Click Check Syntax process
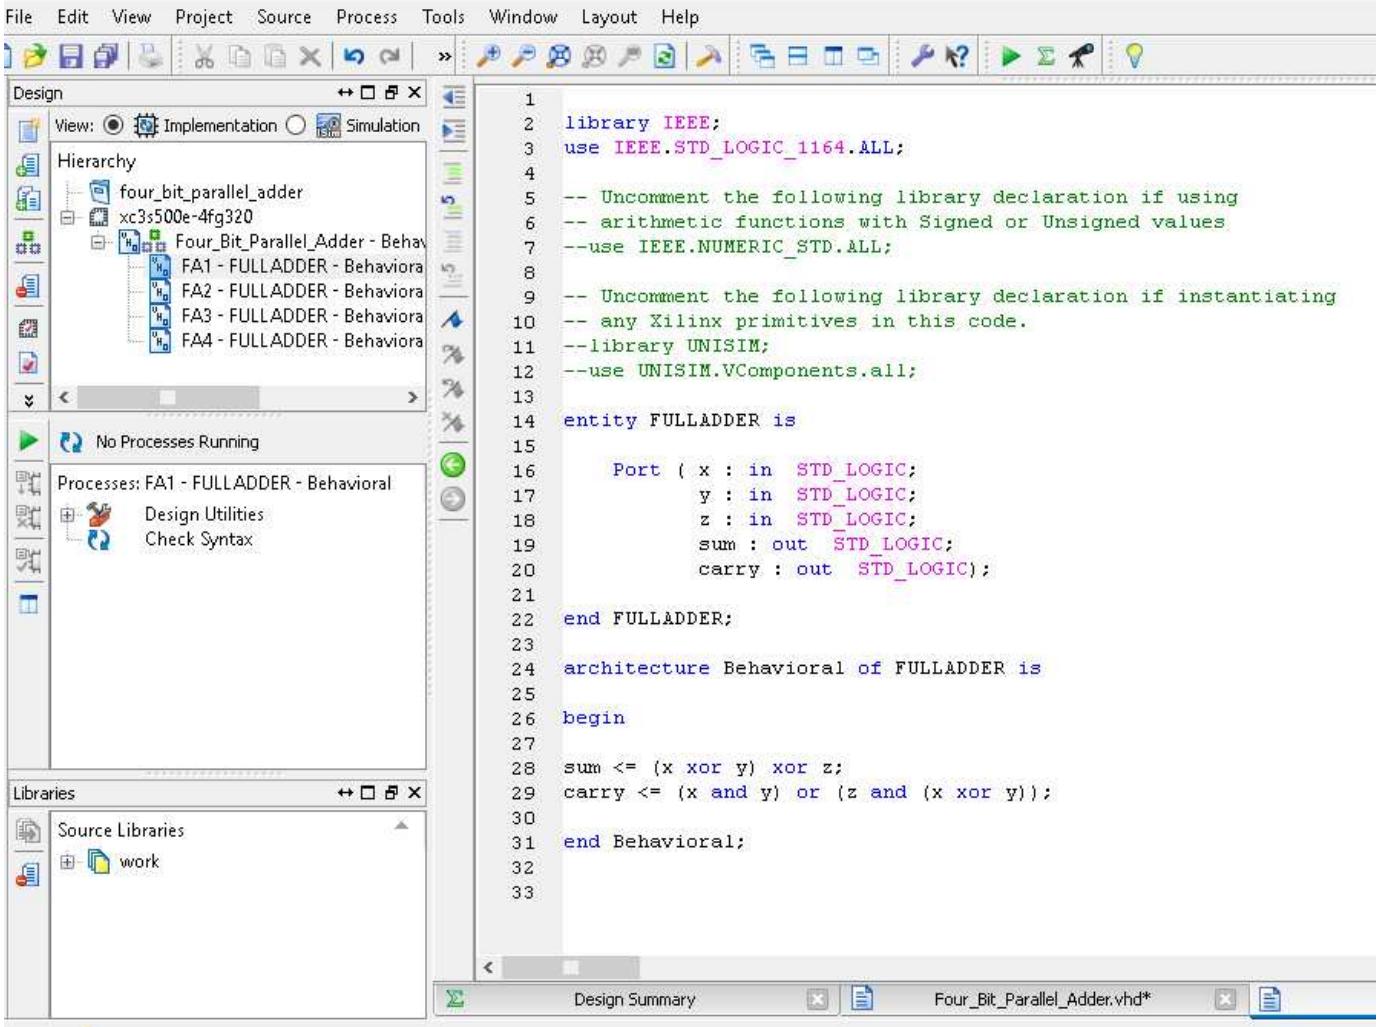 199,539
